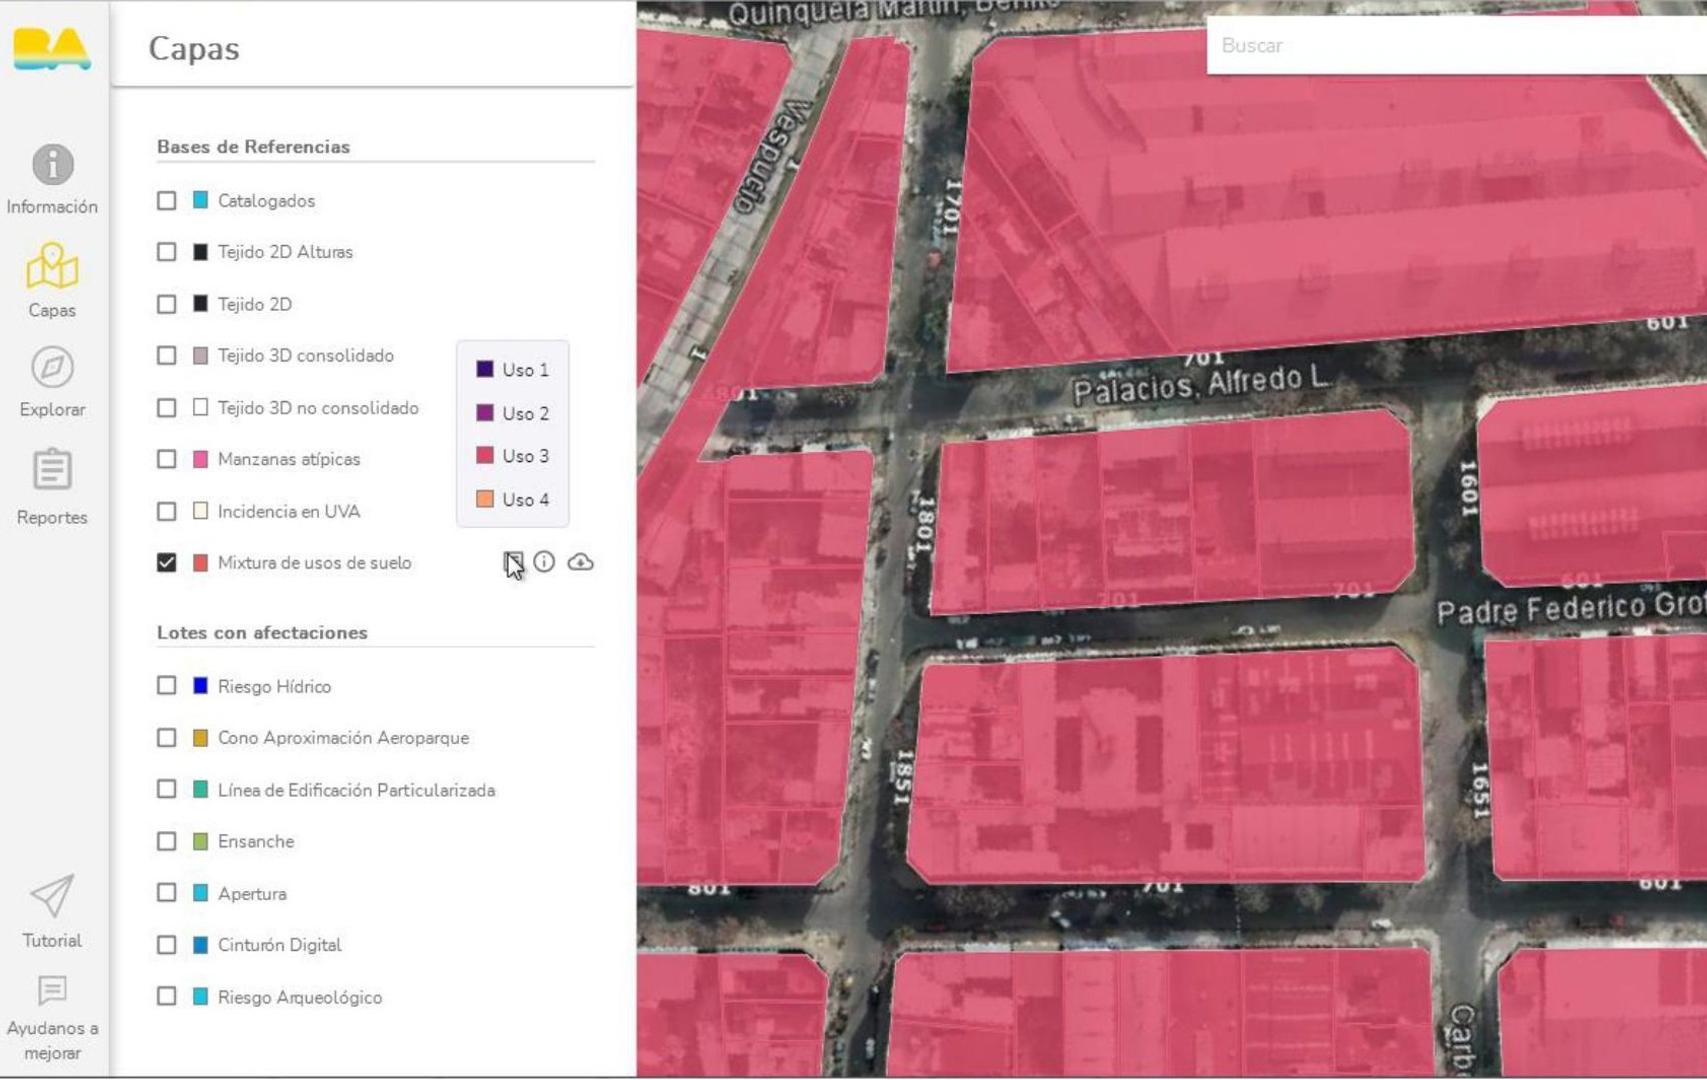Check the Tejido 2D Alturas checkbox
The image size is (1707, 1080).
click(x=166, y=252)
